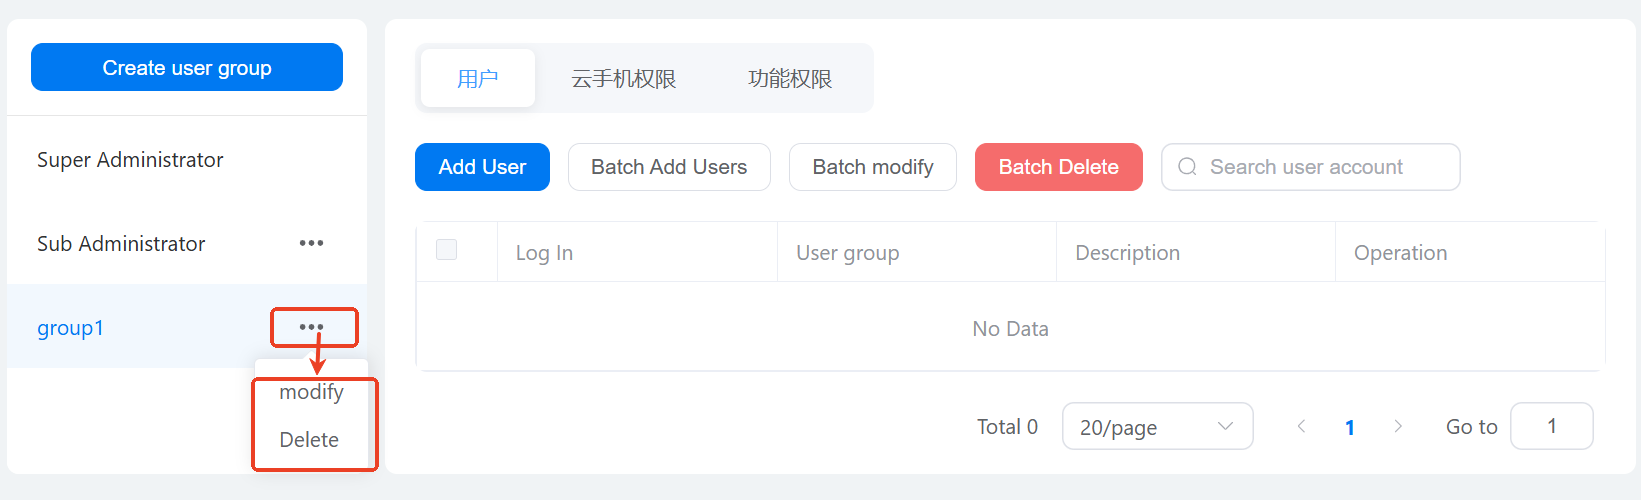Click the search magnifier icon
The image size is (1641, 500).
[x=1187, y=167]
